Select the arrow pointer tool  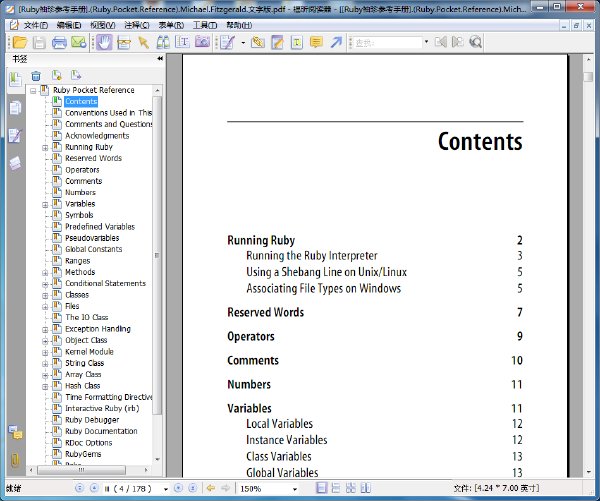143,42
